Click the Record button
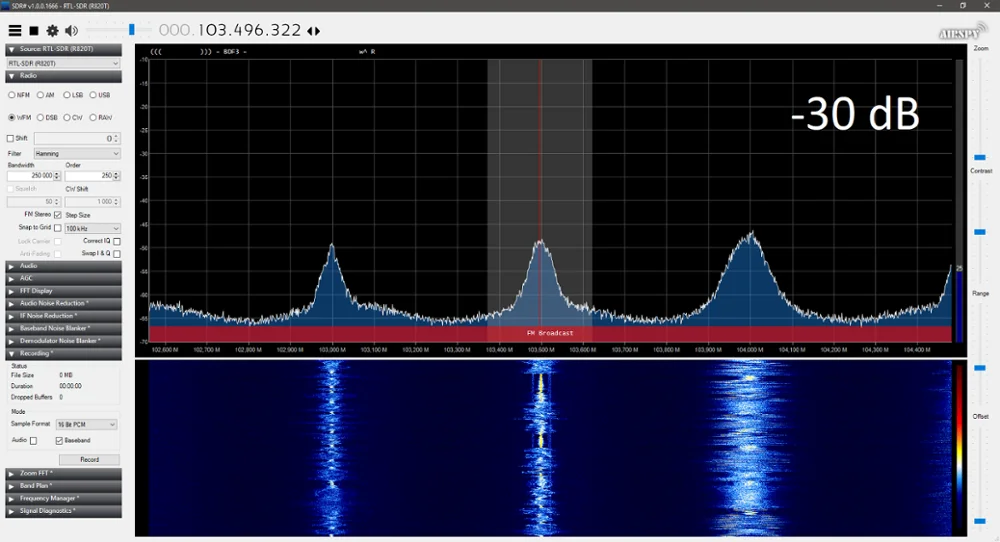Screen dimensions: 1000x542 click(89, 460)
